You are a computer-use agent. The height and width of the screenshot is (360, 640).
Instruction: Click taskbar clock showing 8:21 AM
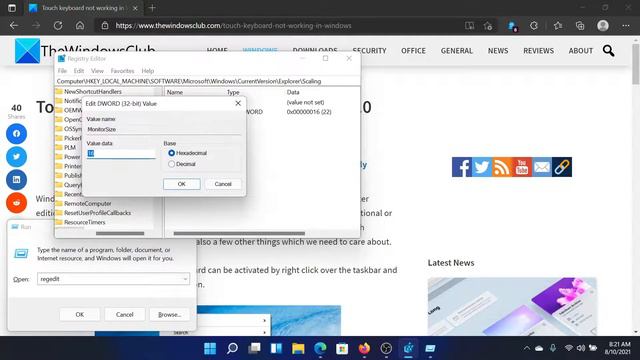[x=619, y=348]
